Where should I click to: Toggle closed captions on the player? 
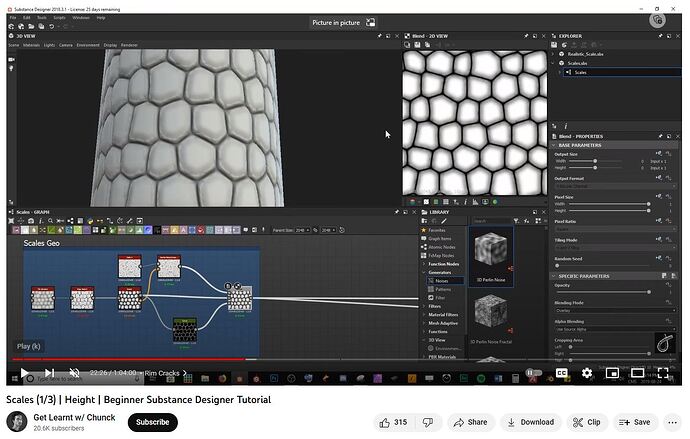pos(562,373)
